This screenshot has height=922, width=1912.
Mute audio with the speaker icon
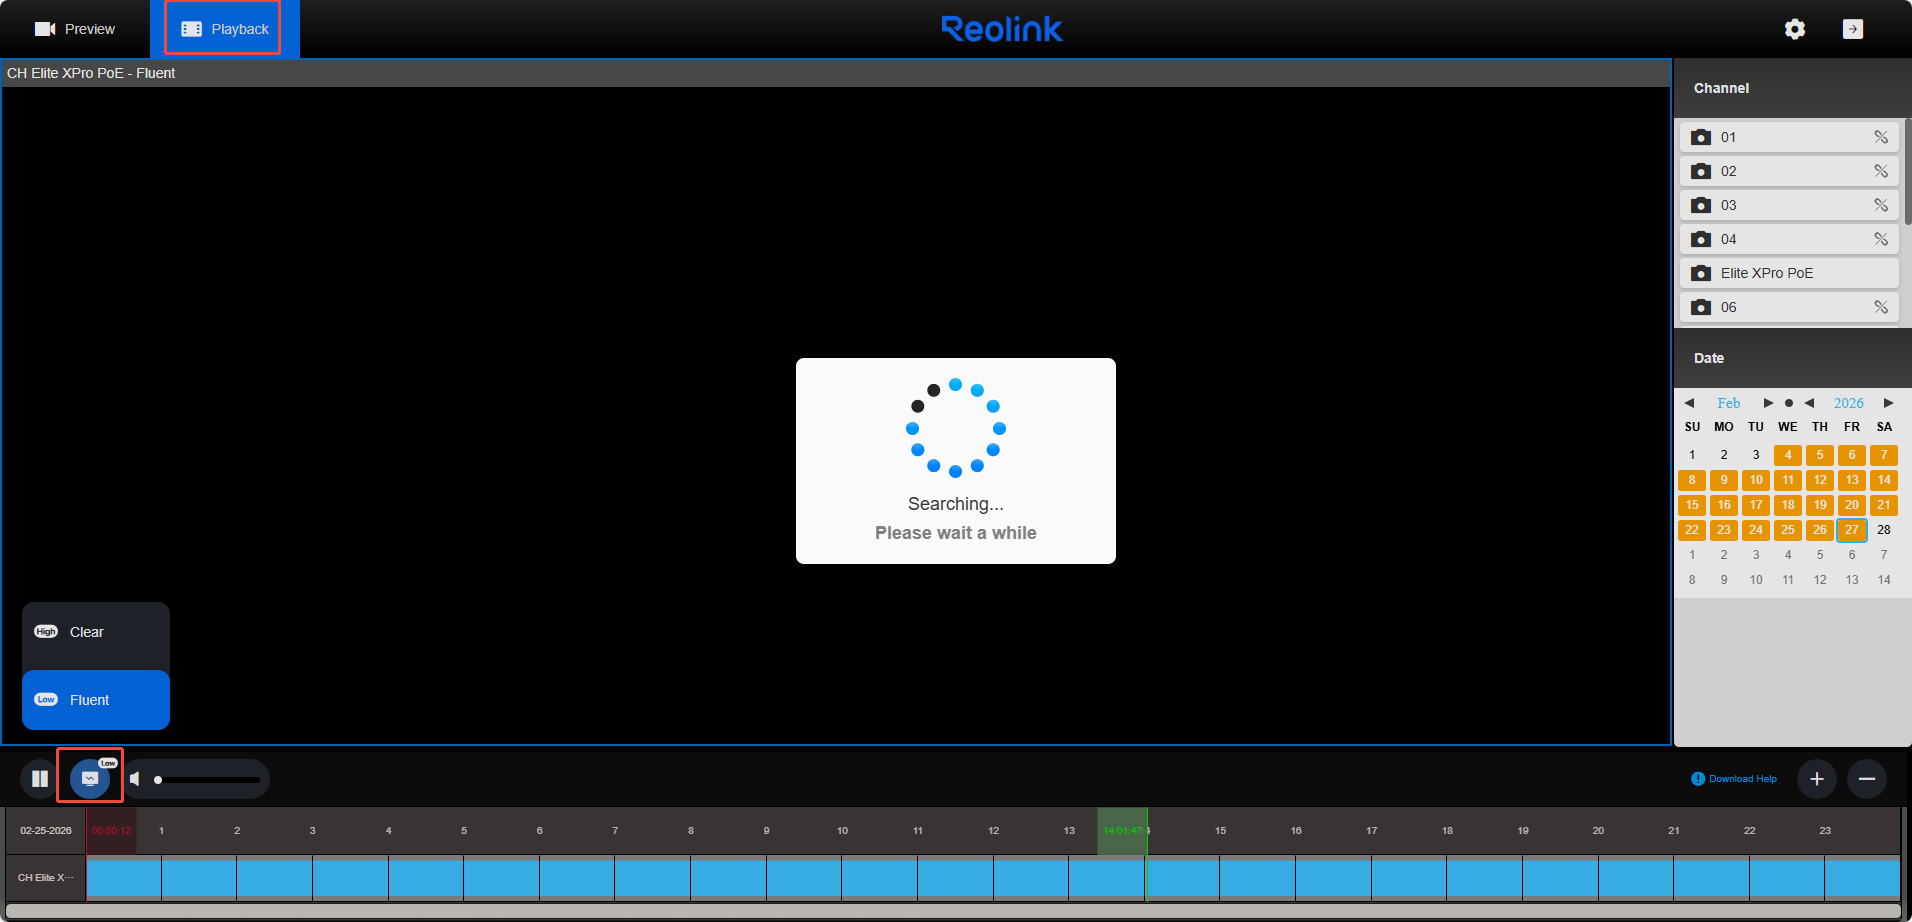(135, 779)
